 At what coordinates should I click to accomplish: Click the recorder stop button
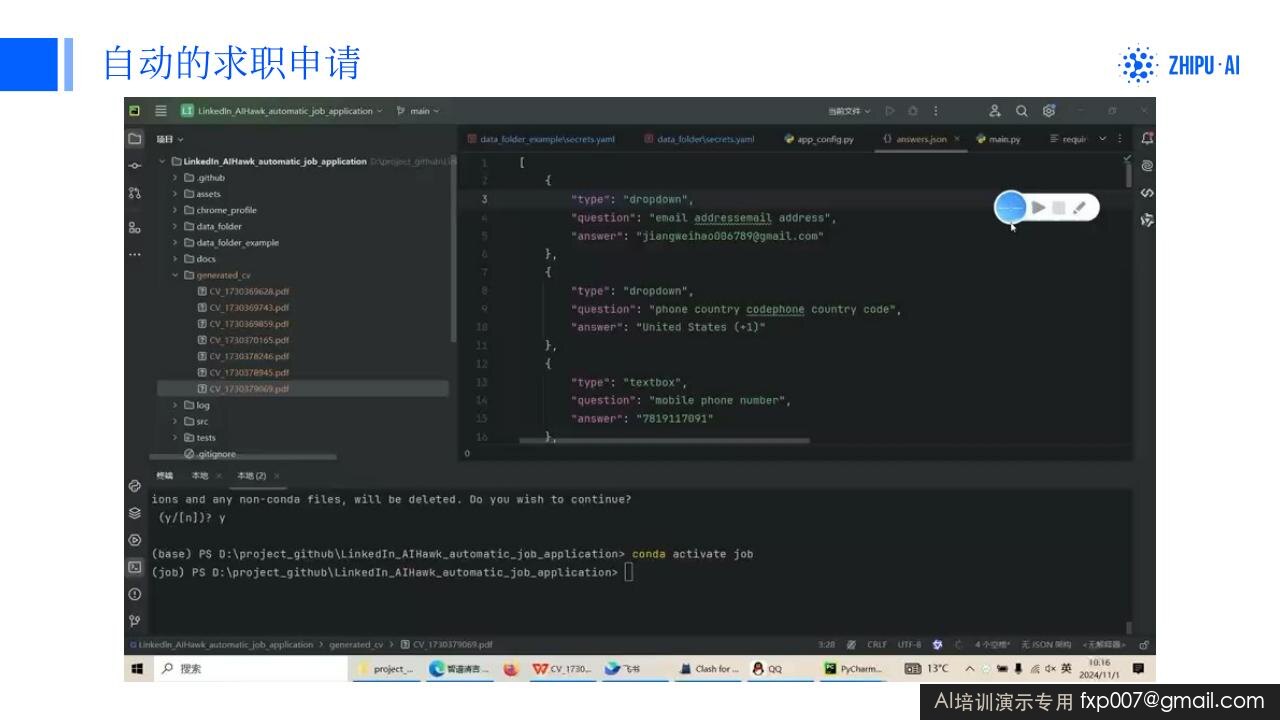[1059, 208]
